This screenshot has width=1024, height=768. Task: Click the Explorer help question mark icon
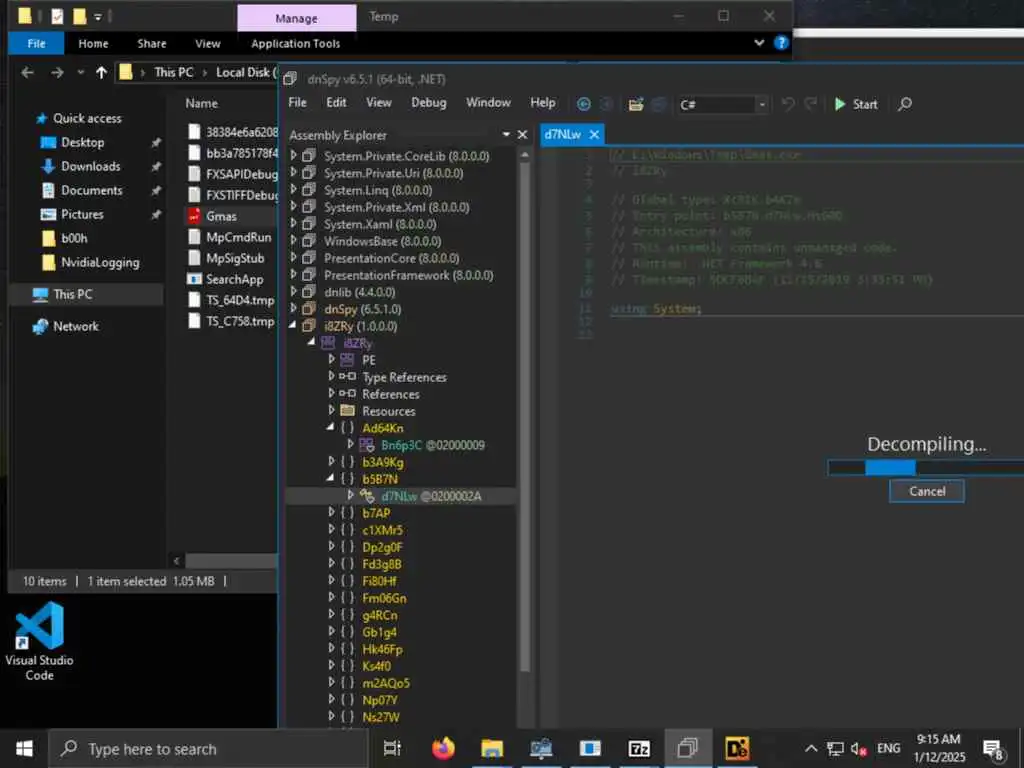point(781,43)
